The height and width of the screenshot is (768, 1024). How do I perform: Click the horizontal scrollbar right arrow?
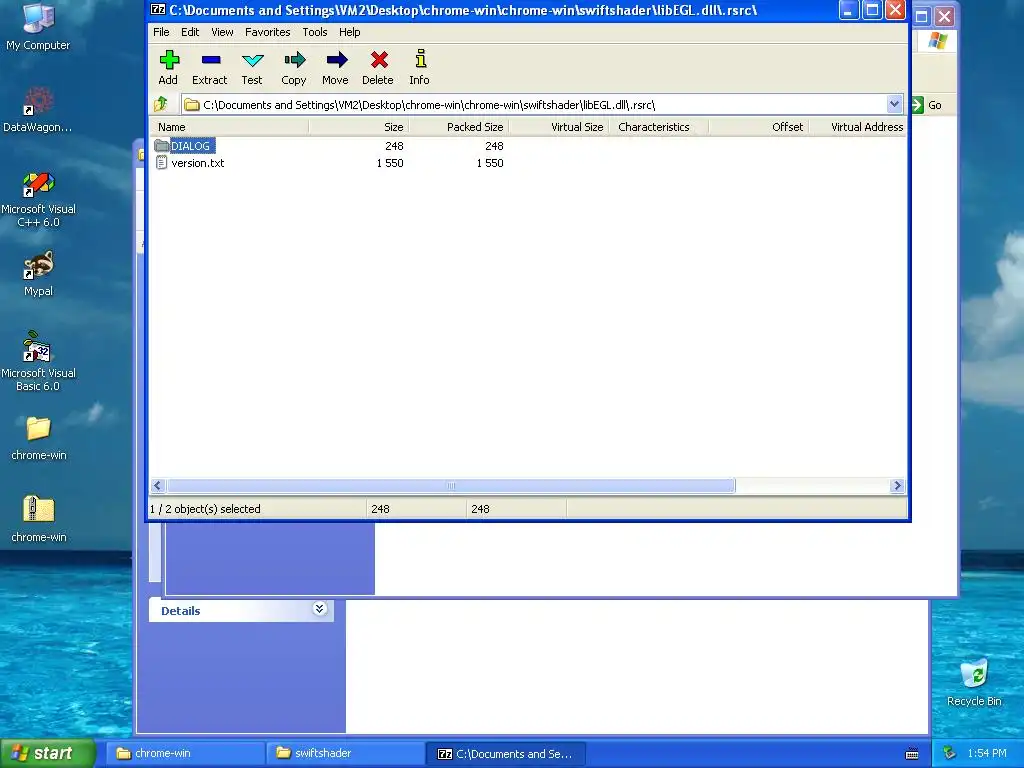click(897, 485)
